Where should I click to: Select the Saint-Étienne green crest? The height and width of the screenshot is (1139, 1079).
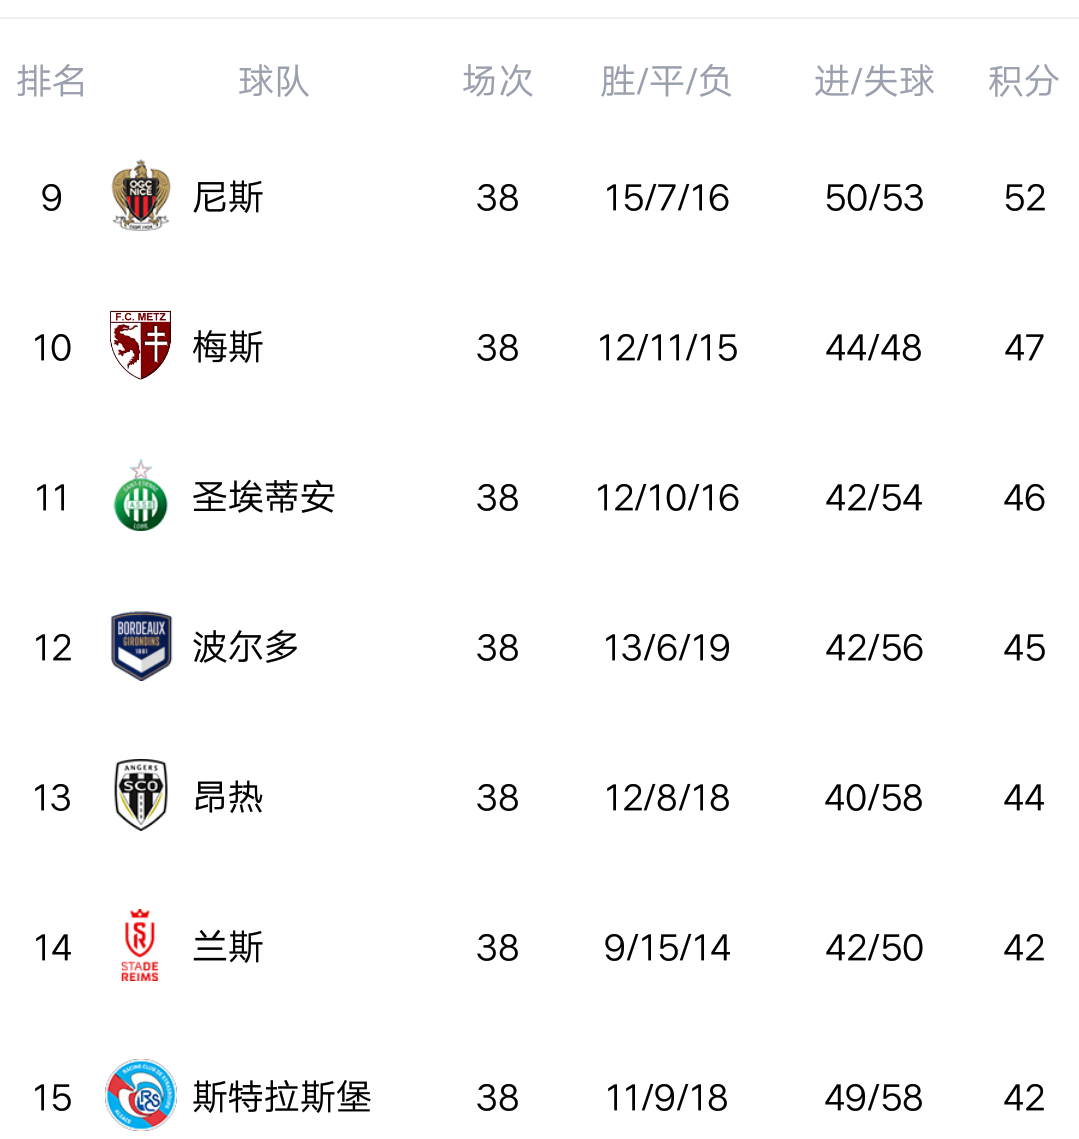(140, 496)
